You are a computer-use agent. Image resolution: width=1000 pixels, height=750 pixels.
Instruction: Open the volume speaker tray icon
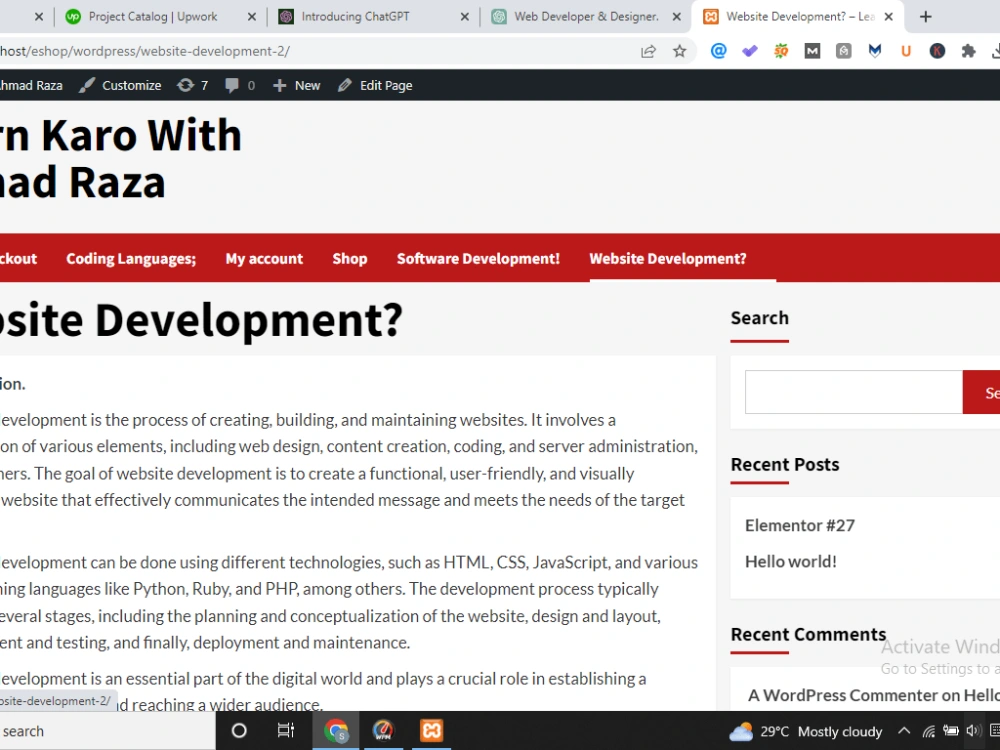(x=973, y=731)
